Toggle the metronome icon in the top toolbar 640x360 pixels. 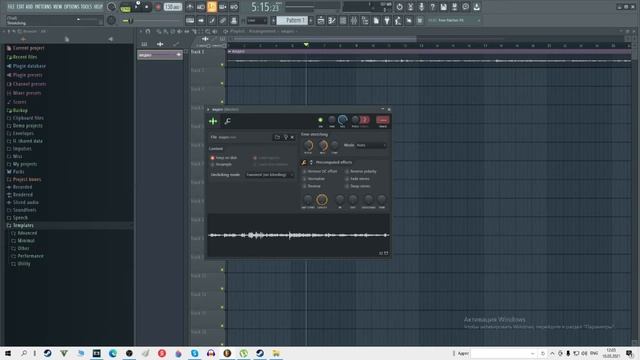coord(190,7)
